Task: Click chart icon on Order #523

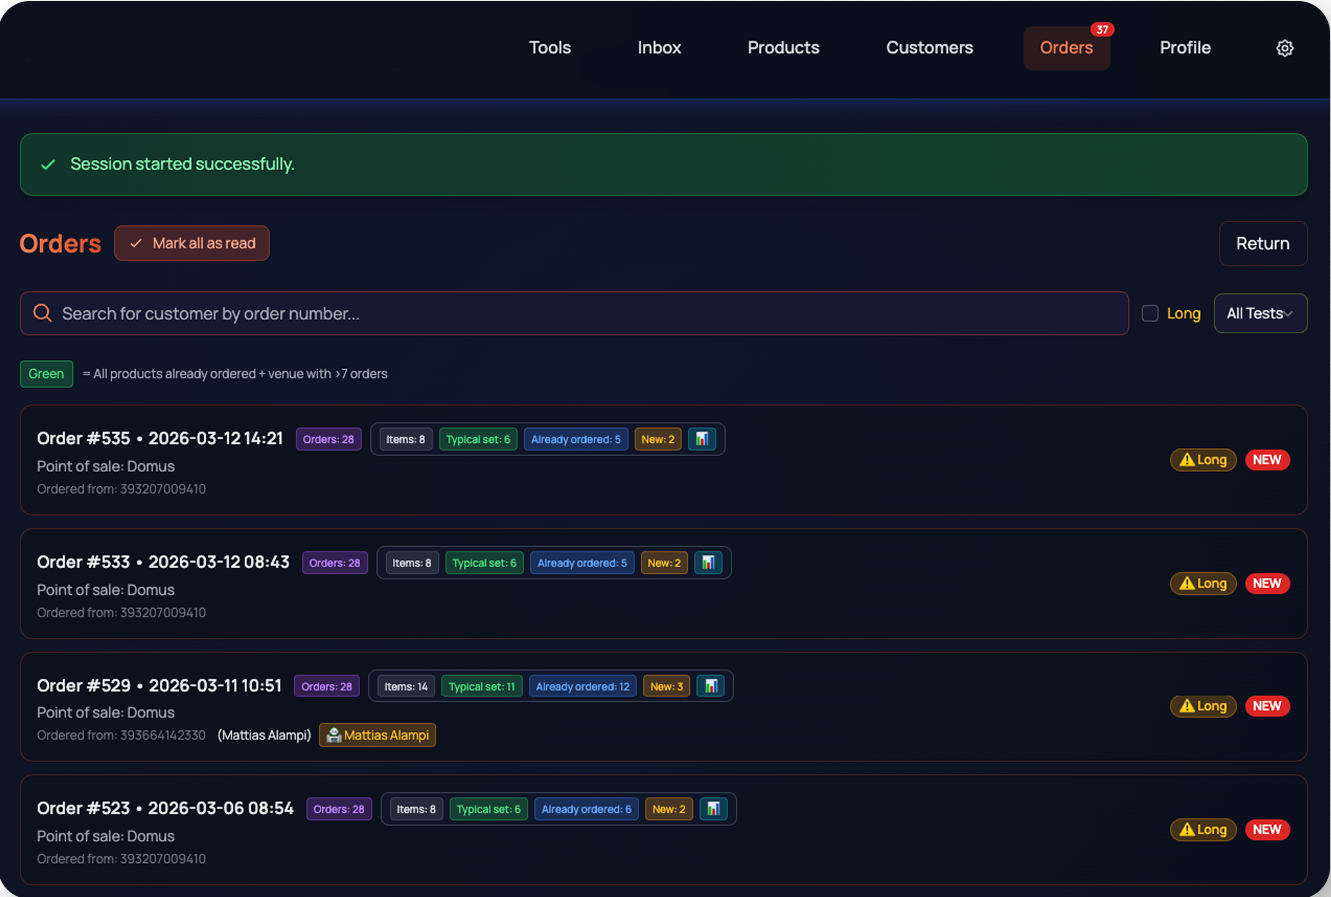Action: click(713, 809)
